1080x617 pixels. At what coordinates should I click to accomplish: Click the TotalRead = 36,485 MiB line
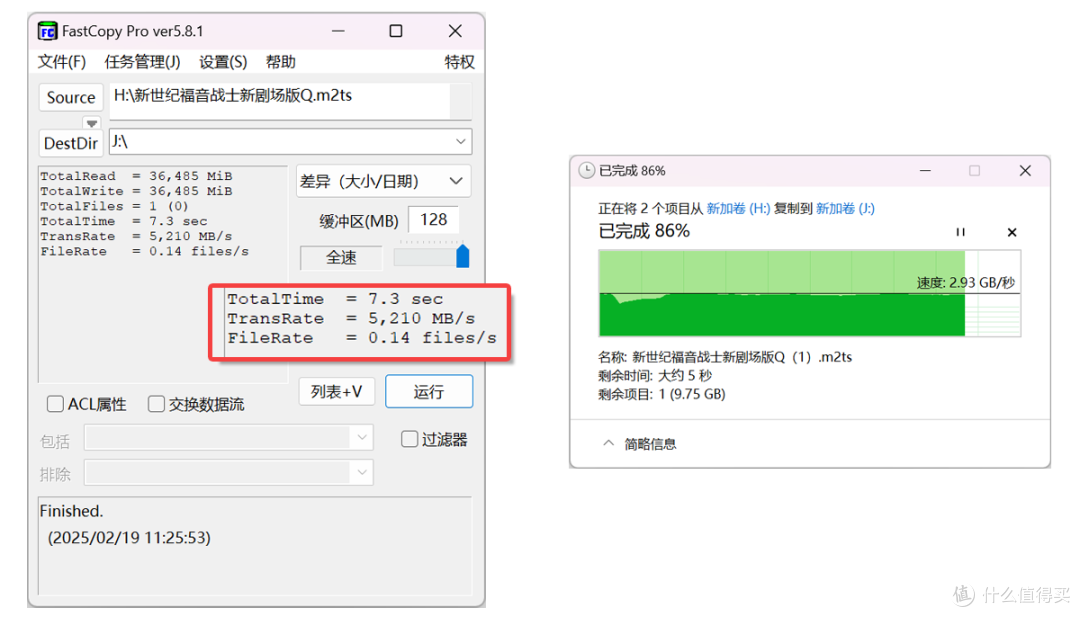click(136, 176)
